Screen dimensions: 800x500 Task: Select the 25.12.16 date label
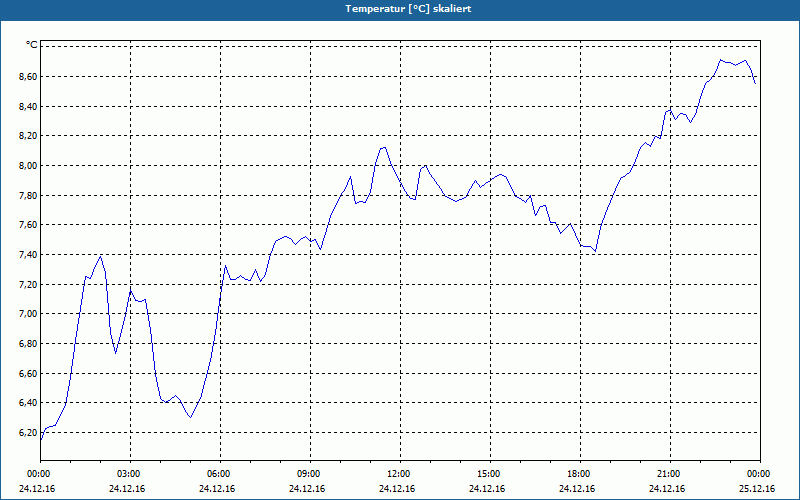coord(757,489)
